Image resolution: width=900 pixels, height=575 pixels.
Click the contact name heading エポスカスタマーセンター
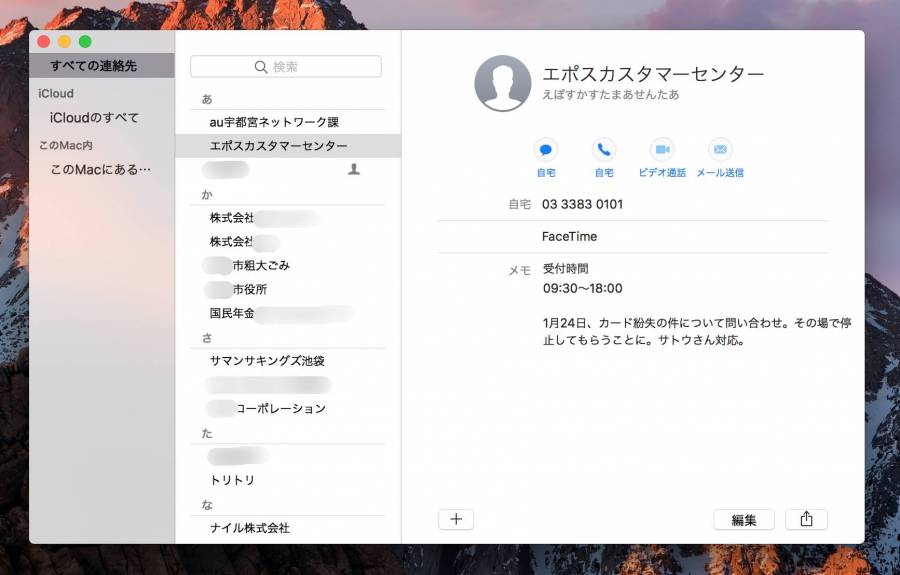point(653,74)
